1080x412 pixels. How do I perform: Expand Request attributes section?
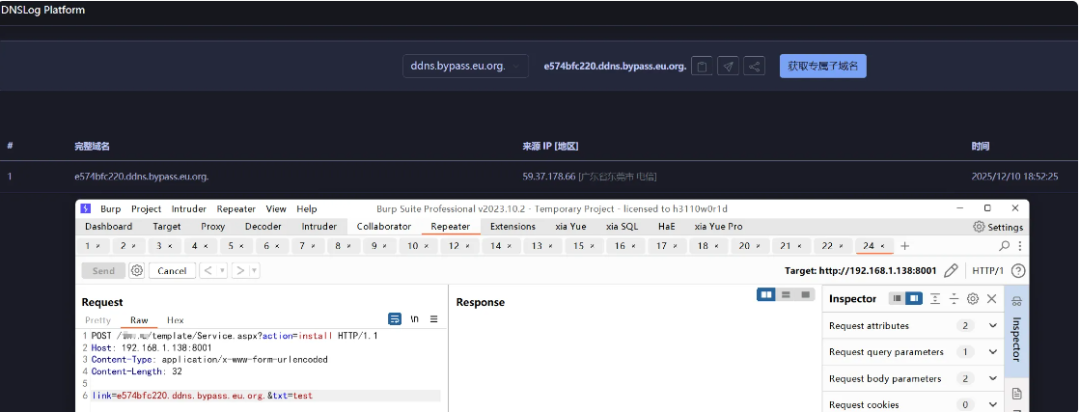point(993,326)
